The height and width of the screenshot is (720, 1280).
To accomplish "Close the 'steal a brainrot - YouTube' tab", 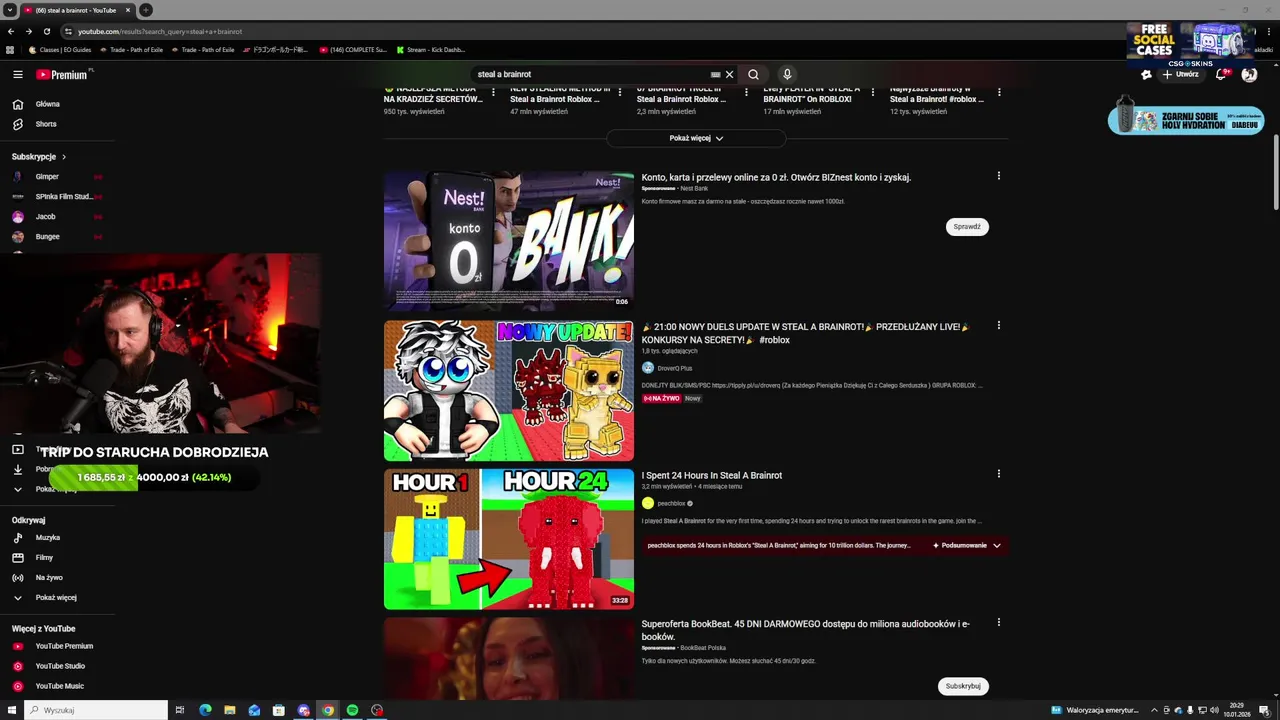I will click(129, 10).
